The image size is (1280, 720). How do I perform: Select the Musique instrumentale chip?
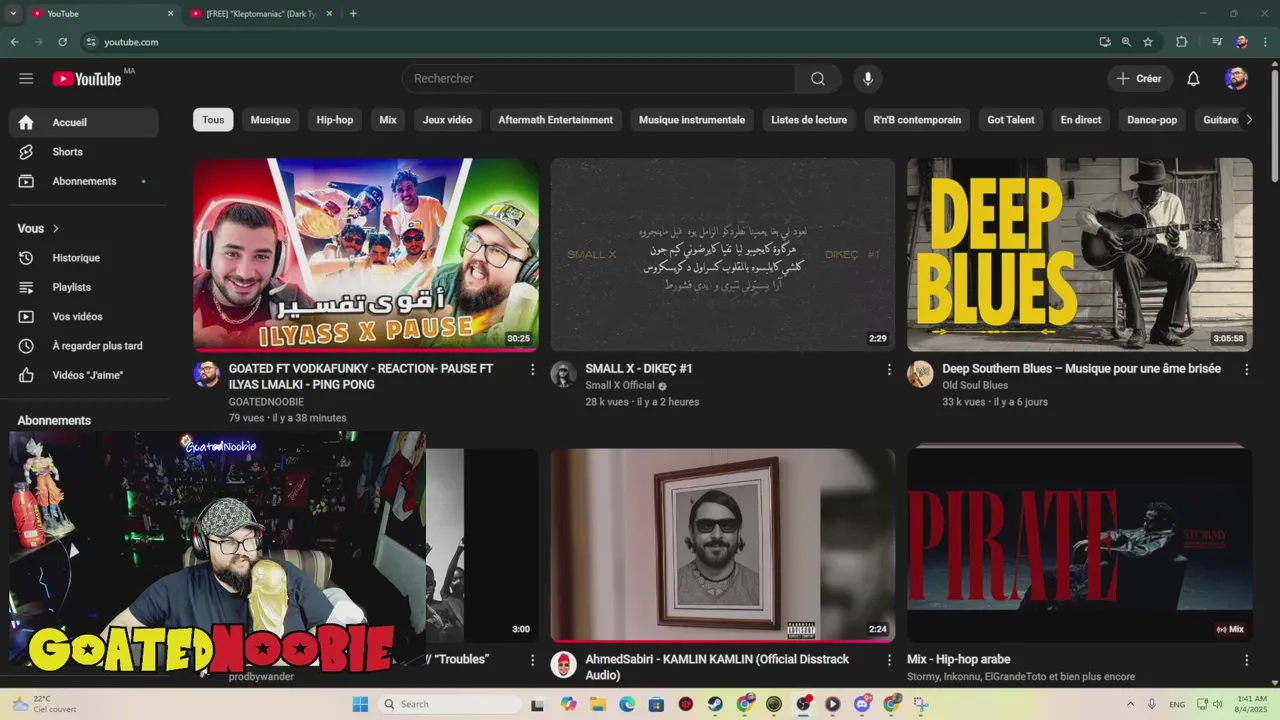coord(692,120)
